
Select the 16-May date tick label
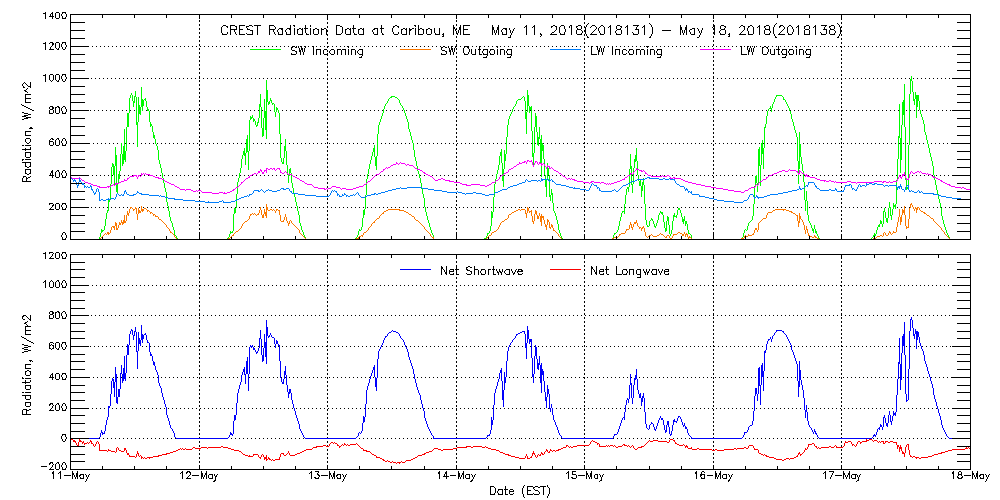pos(713,477)
